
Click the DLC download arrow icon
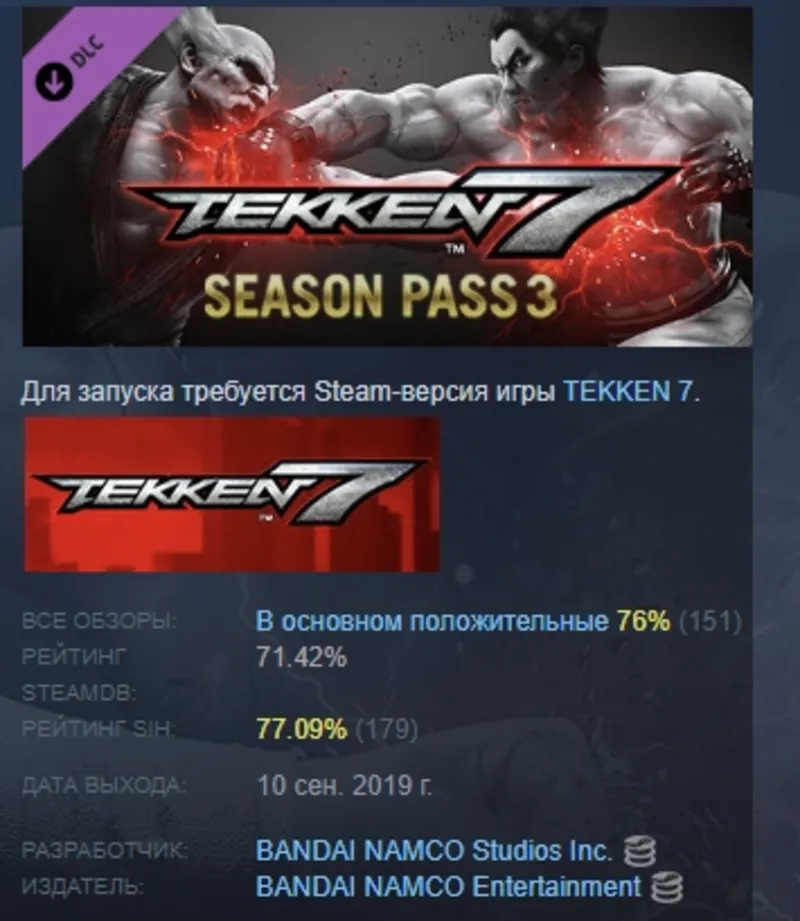pos(54,81)
